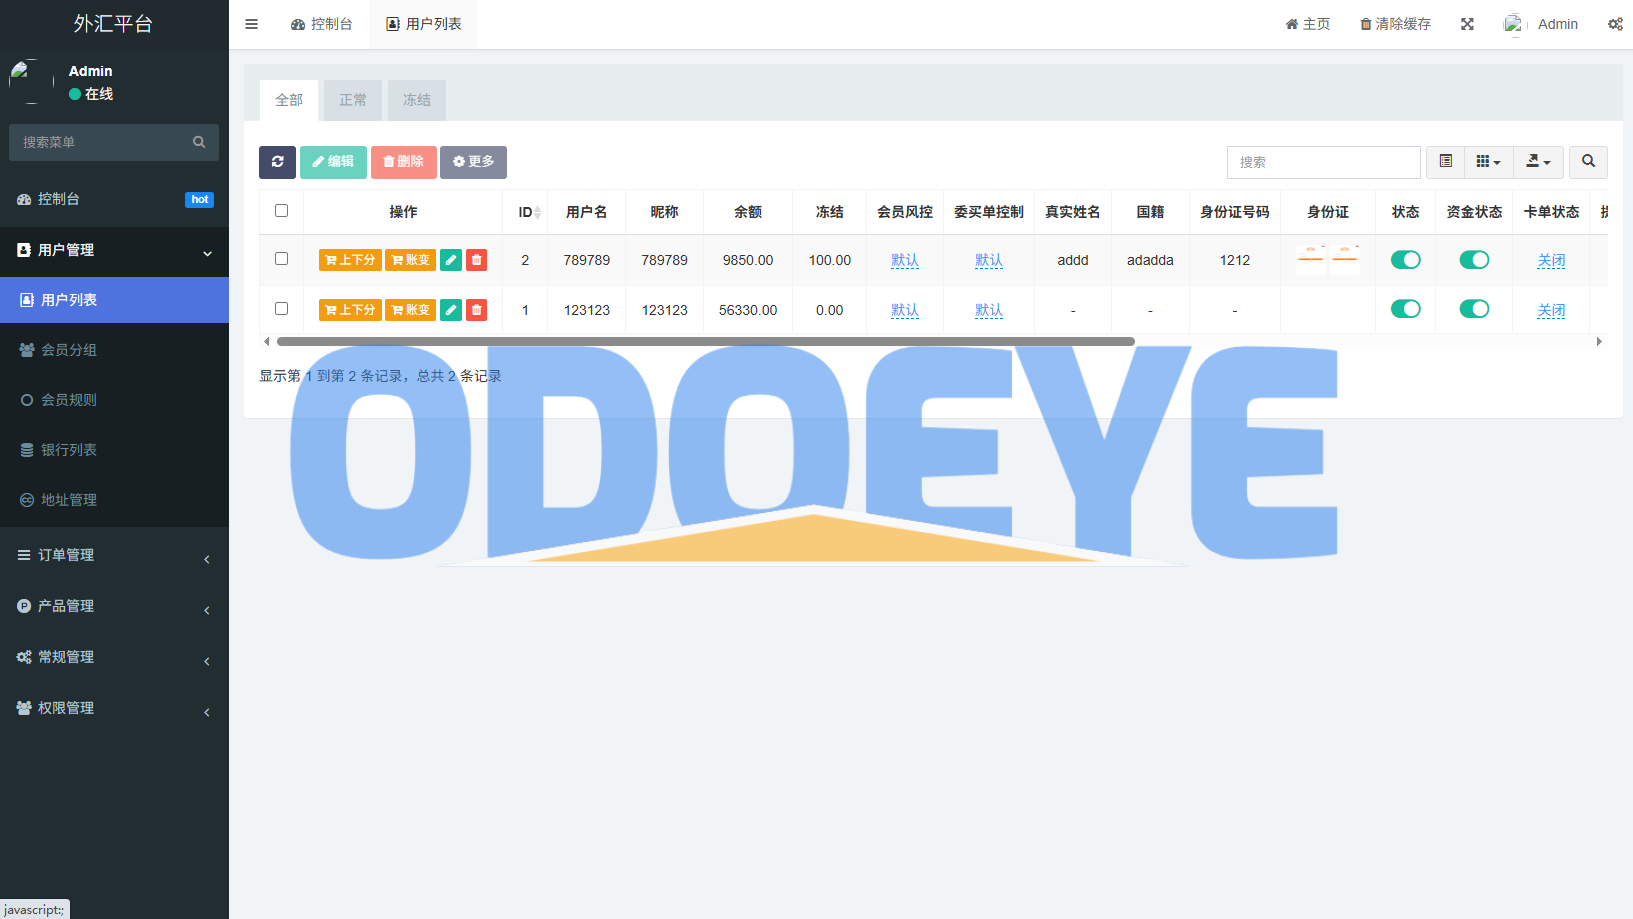Viewport: 1633px width, 919px height.
Task: Check the row checkbox for user 789789
Action: (x=281, y=259)
